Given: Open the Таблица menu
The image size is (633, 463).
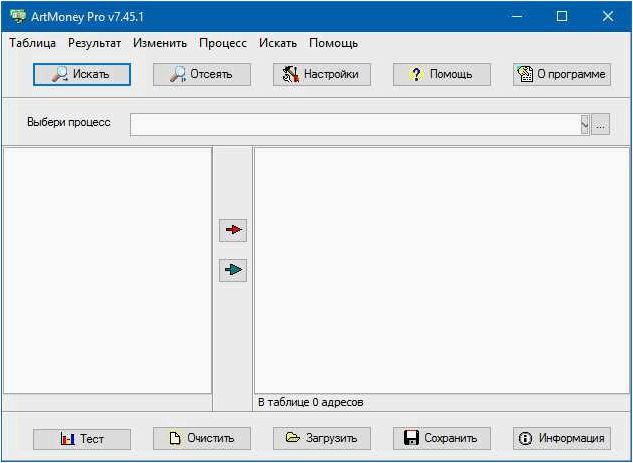Looking at the screenshot, I should tap(33, 43).
